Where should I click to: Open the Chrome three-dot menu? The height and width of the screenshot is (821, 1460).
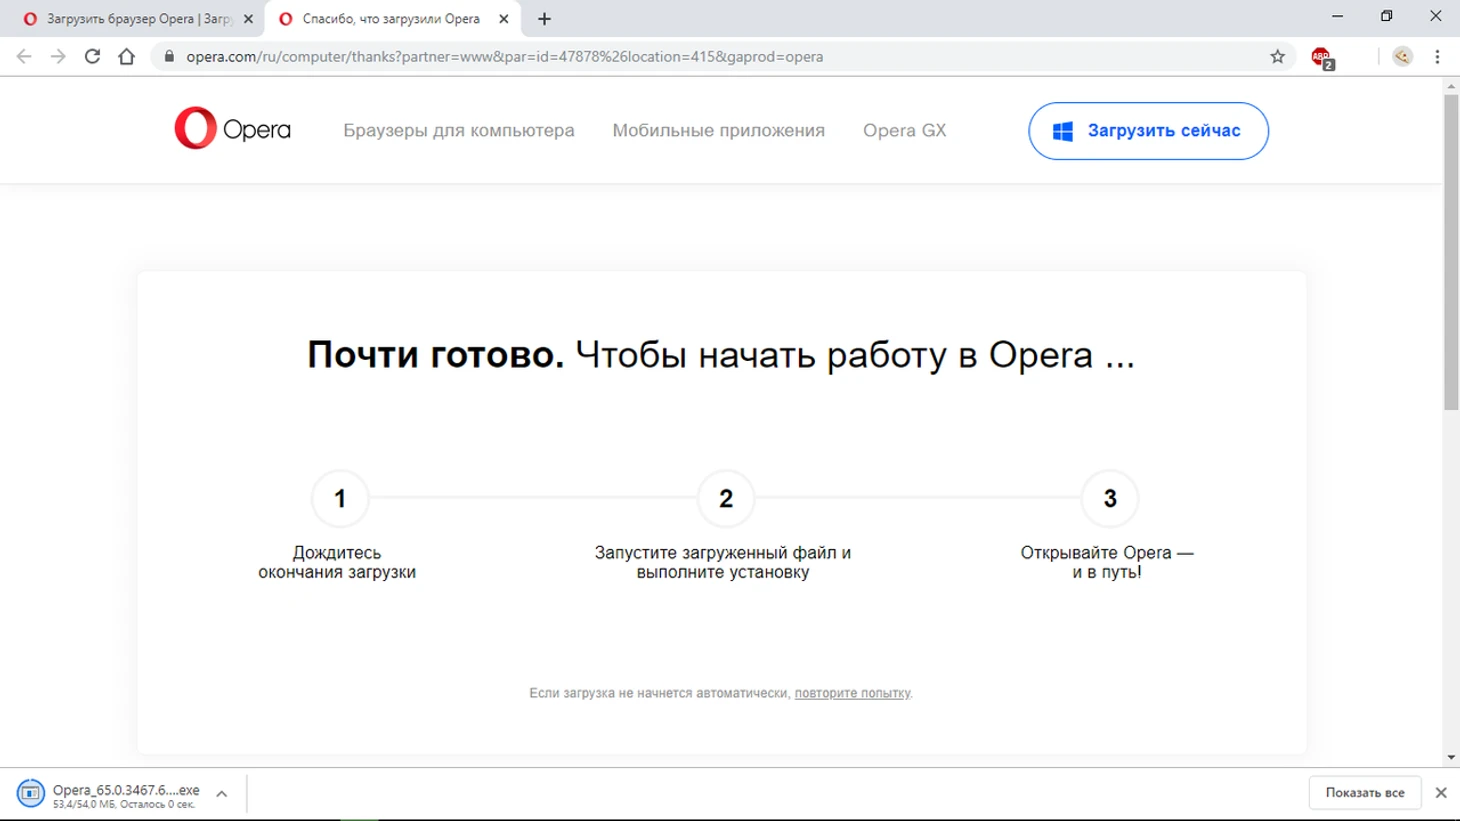point(1437,57)
